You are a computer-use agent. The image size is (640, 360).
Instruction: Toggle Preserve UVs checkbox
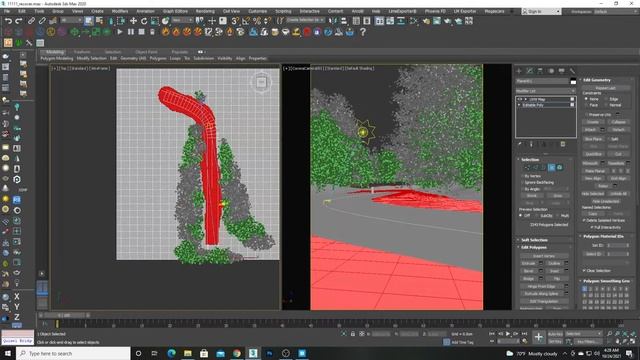587,115
